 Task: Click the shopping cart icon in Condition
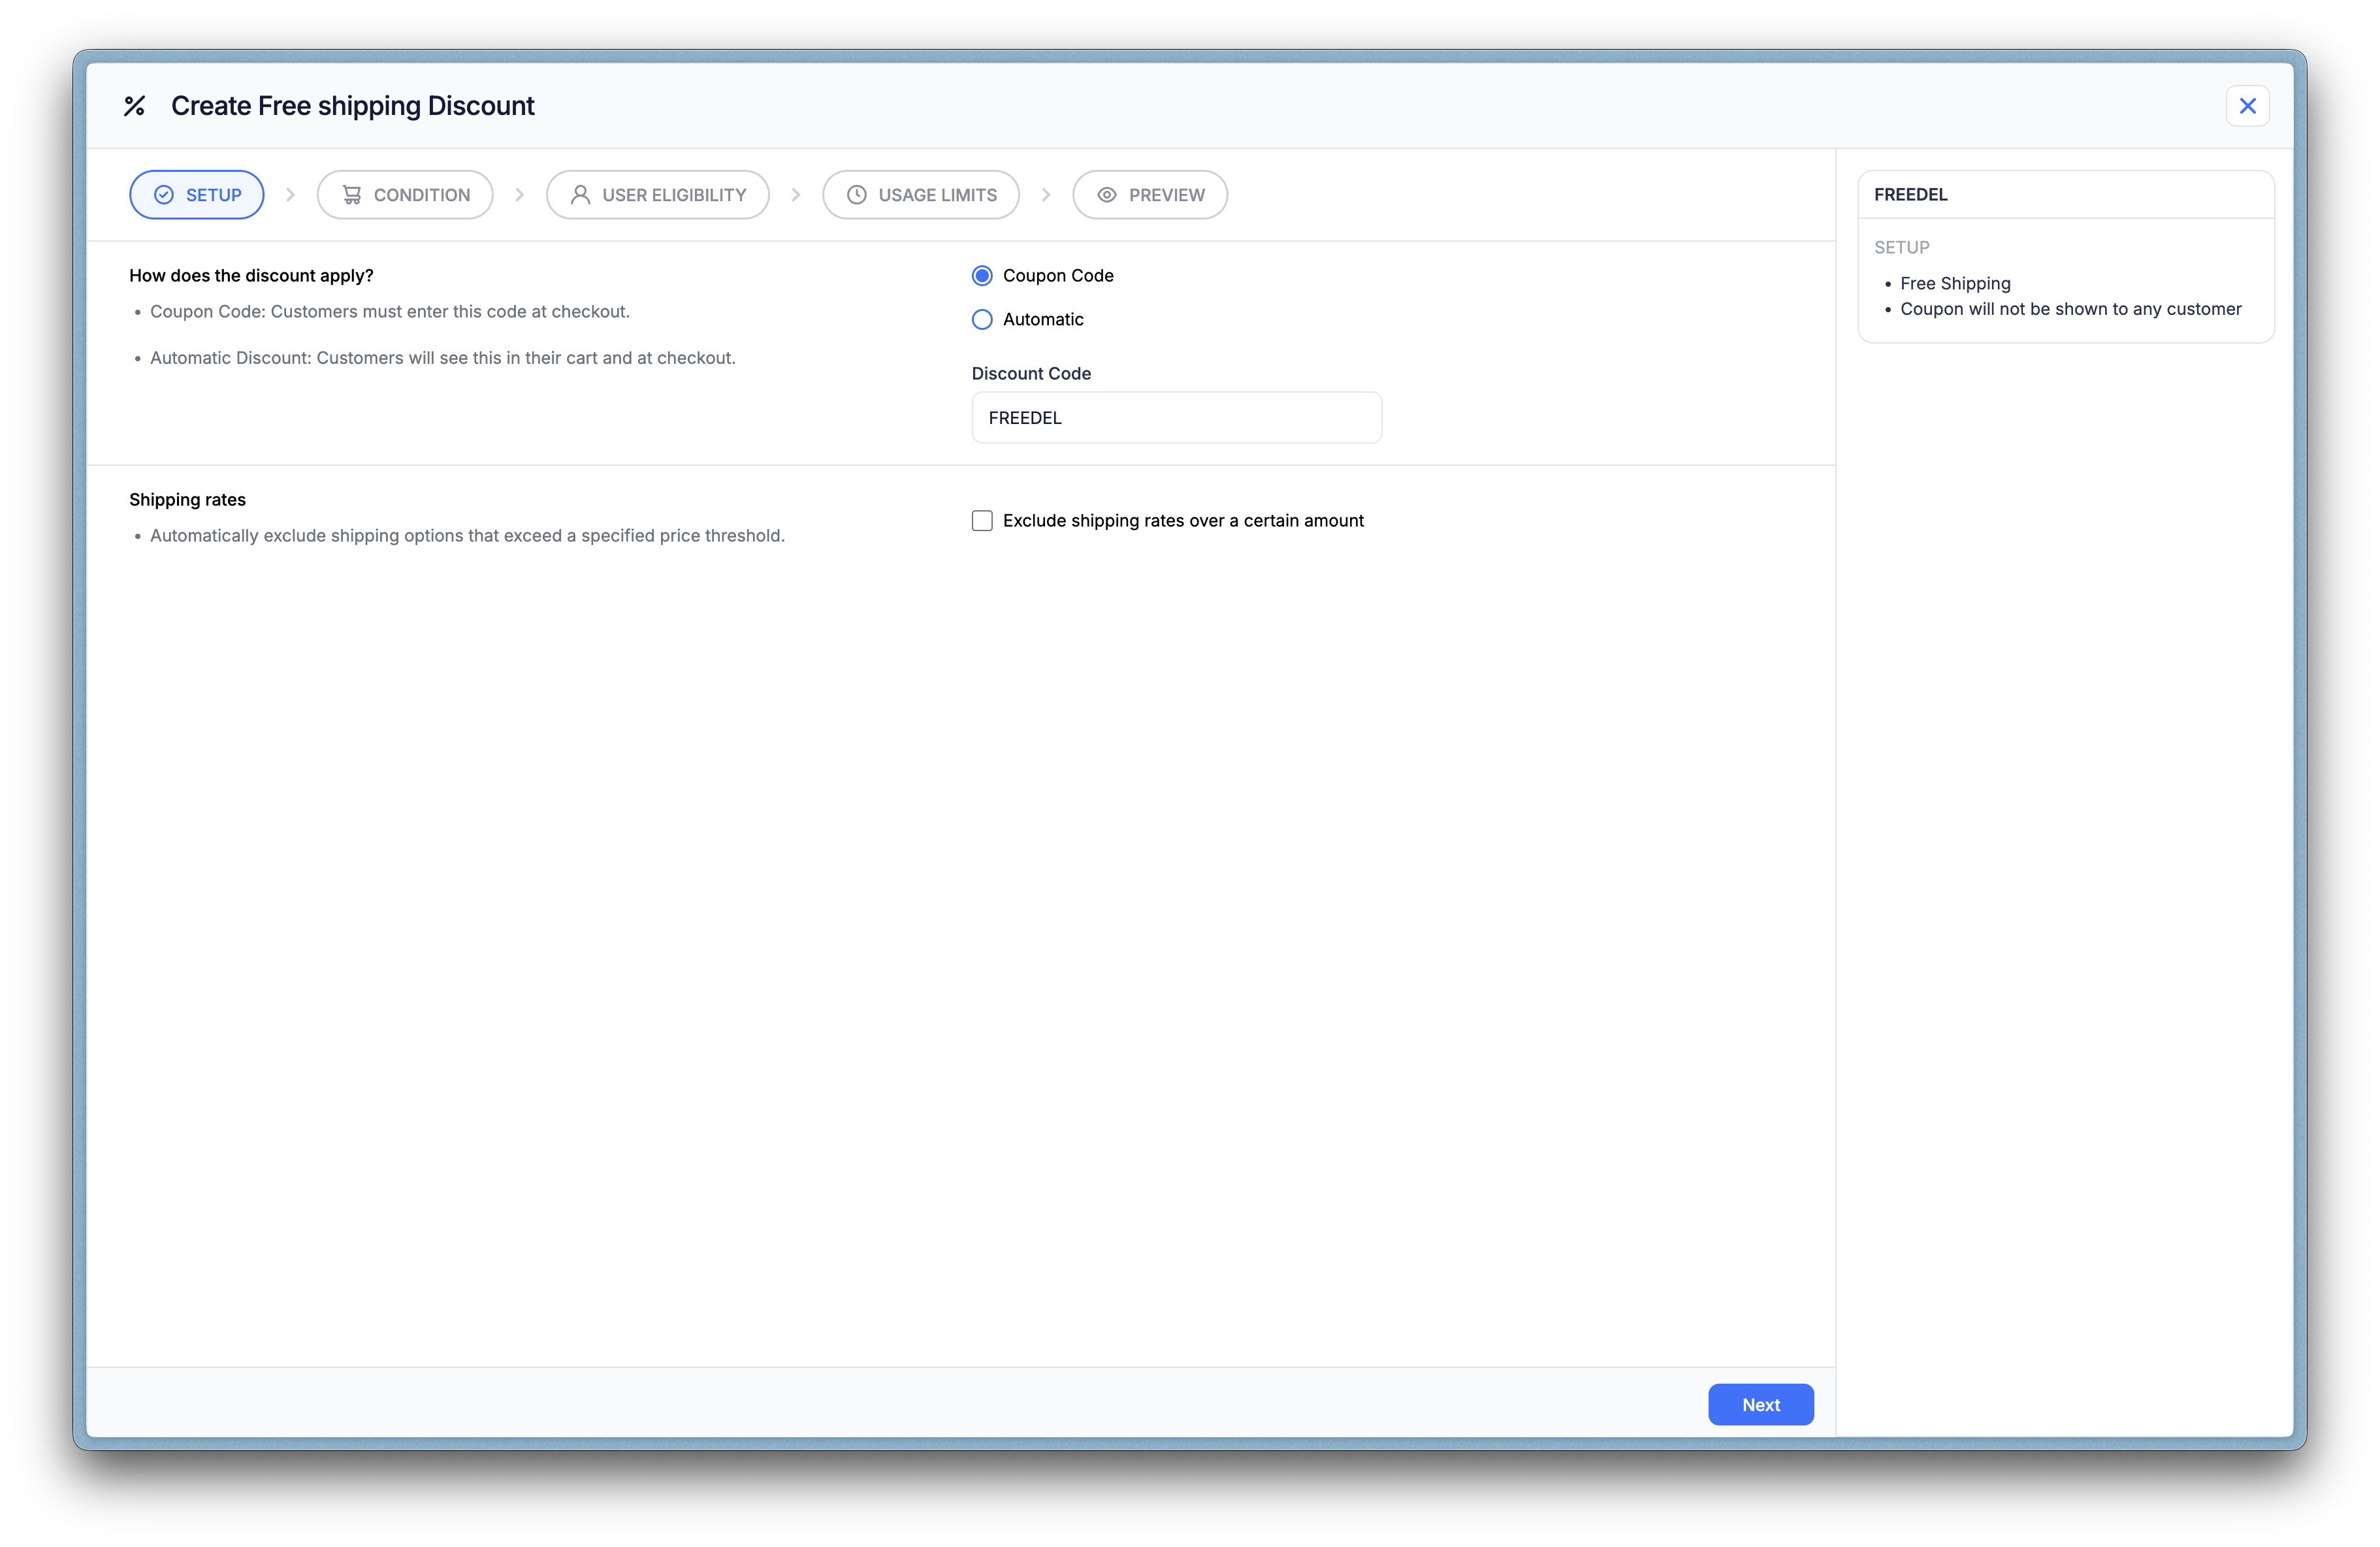tap(352, 195)
